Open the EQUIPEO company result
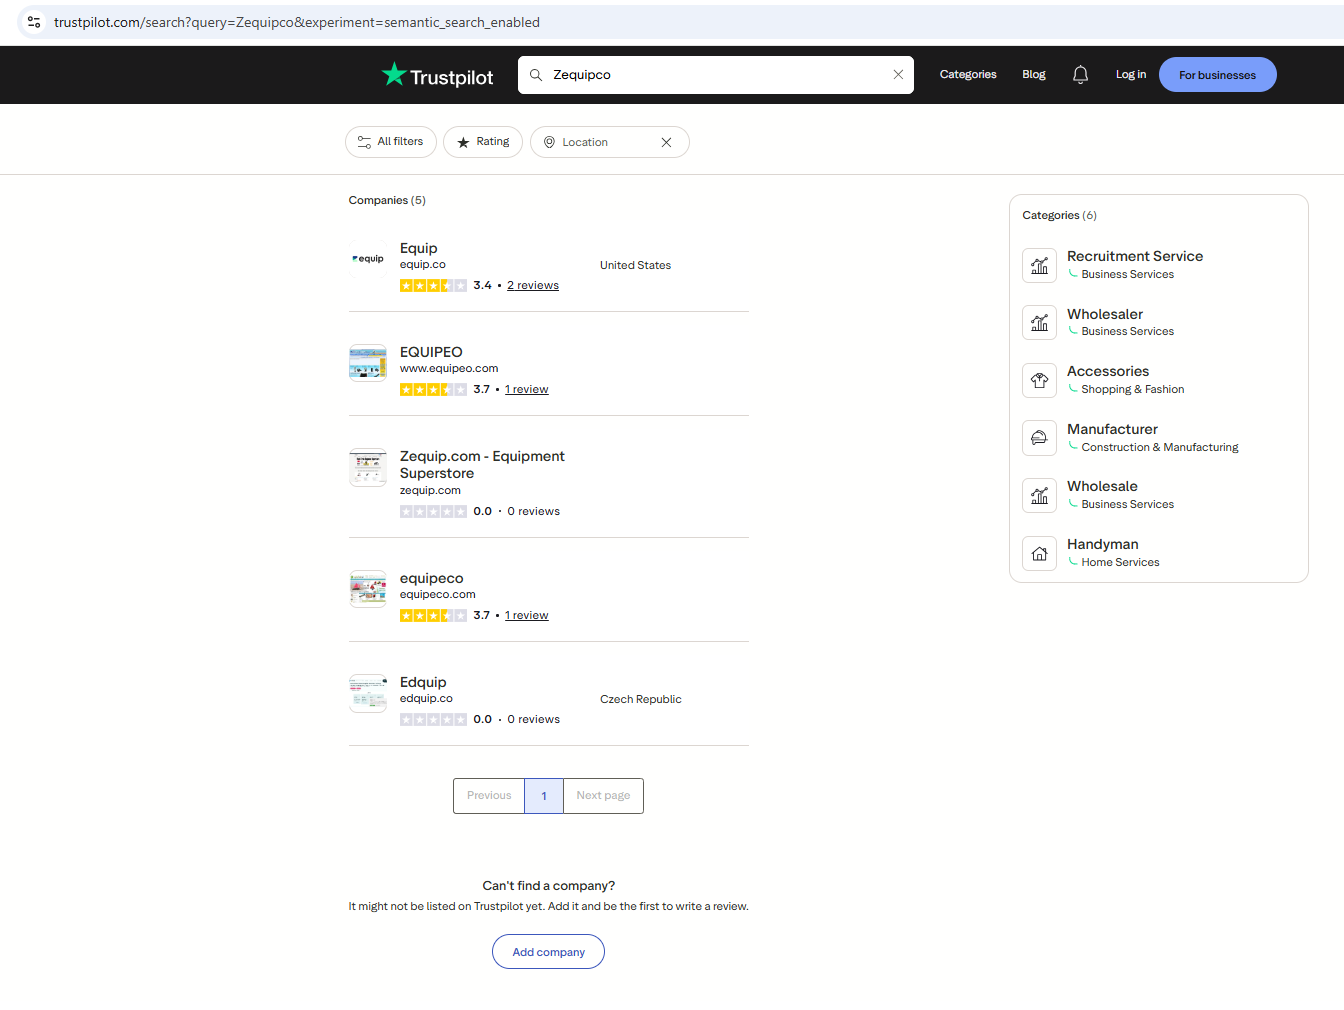 point(431,352)
